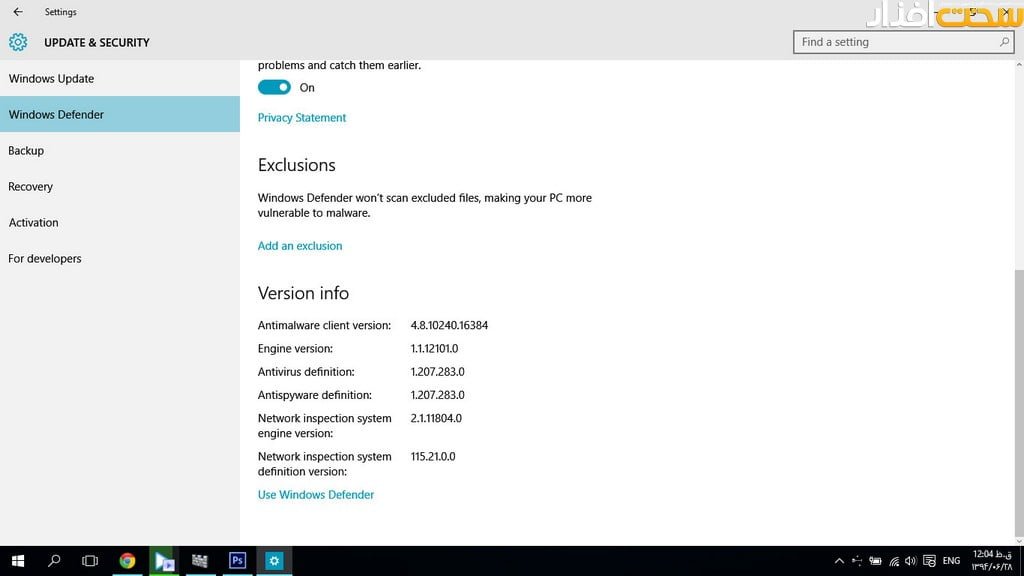Select Windows Update in the sidebar
The width and height of the screenshot is (1024, 576).
tap(51, 79)
